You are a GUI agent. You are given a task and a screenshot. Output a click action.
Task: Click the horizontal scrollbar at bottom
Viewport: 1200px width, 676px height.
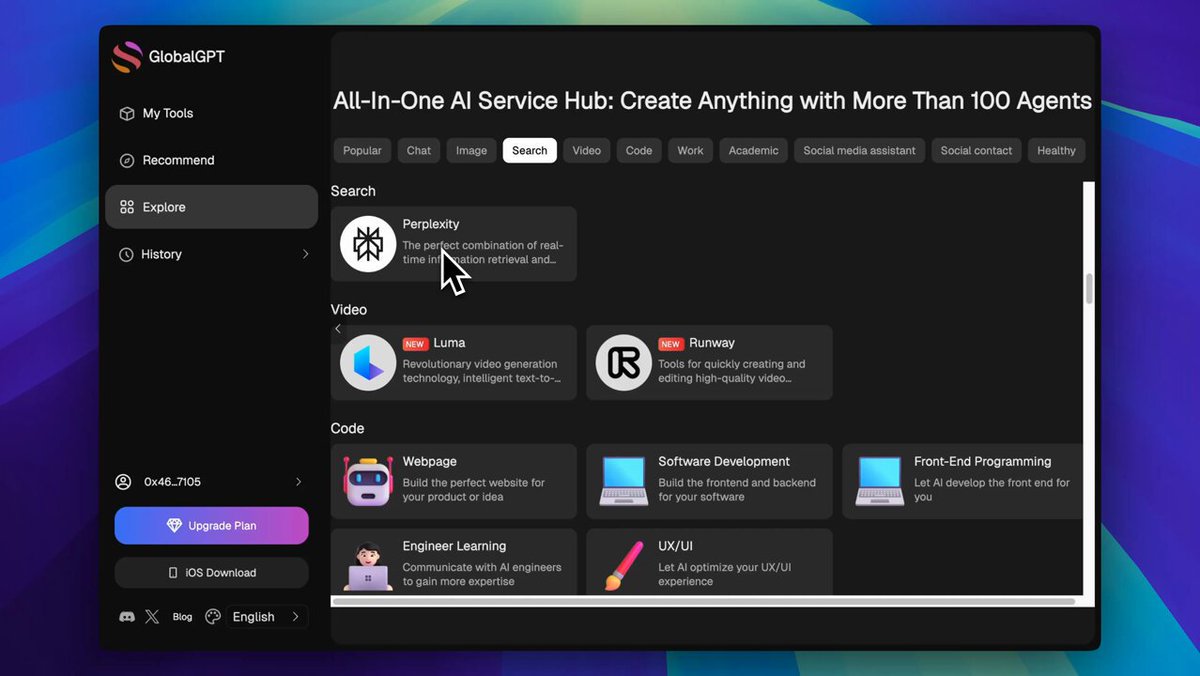coord(704,602)
